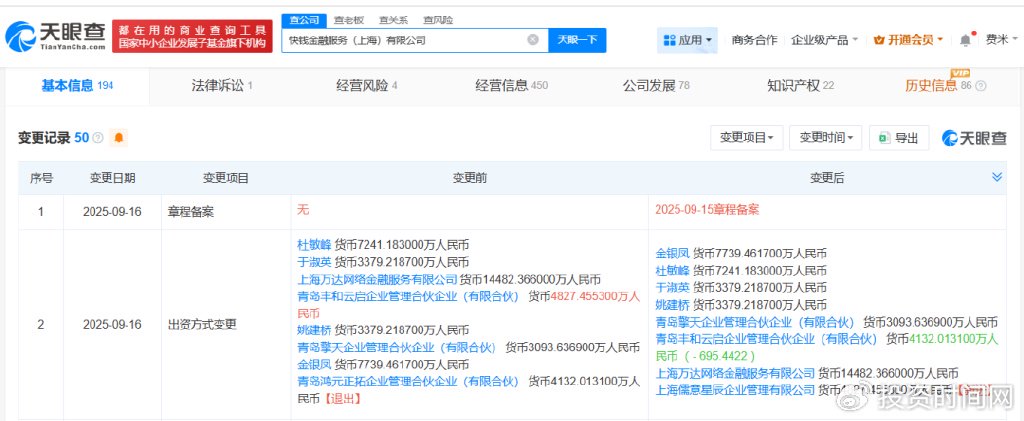Open the help icon beside 历史信息 86
The height and width of the screenshot is (421, 1024).
click(x=980, y=86)
